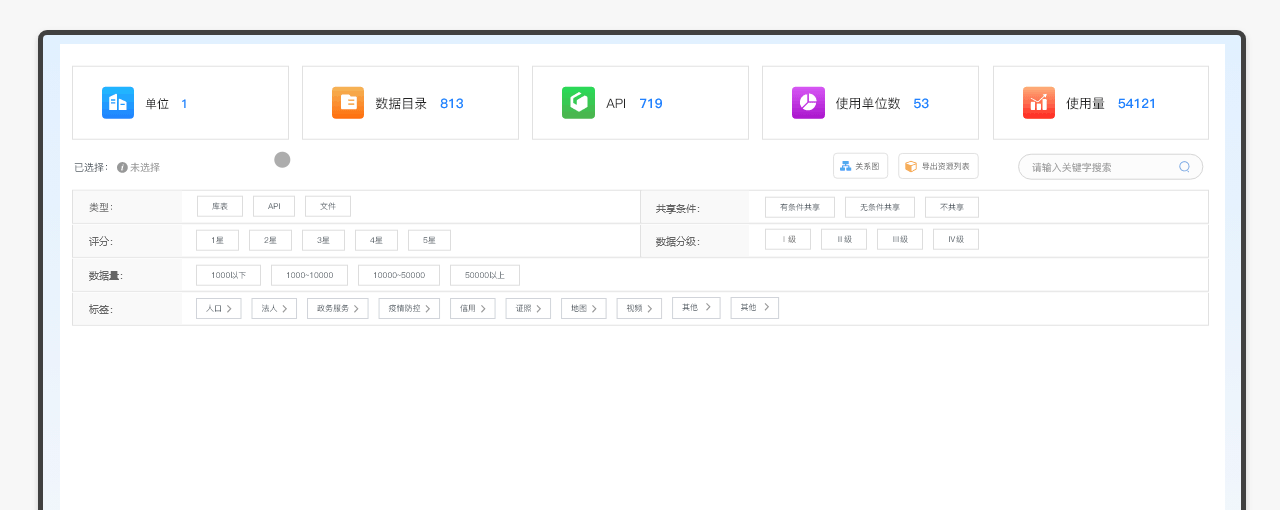Click the 单位 count 1
The width and height of the screenshot is (1280, 510).
(x=184, y=103)
